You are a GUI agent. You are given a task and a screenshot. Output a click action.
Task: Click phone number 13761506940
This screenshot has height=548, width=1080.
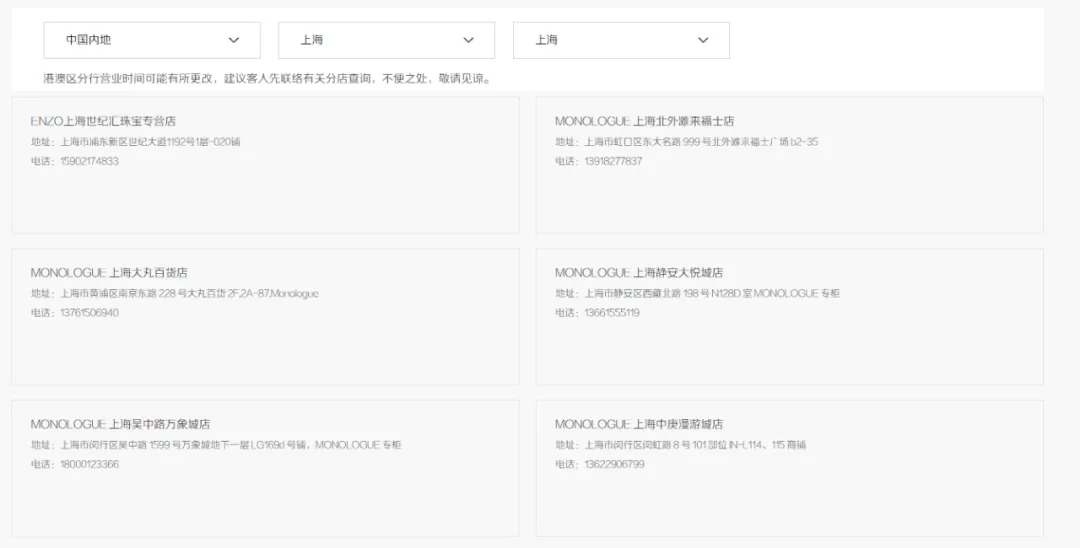88,313
